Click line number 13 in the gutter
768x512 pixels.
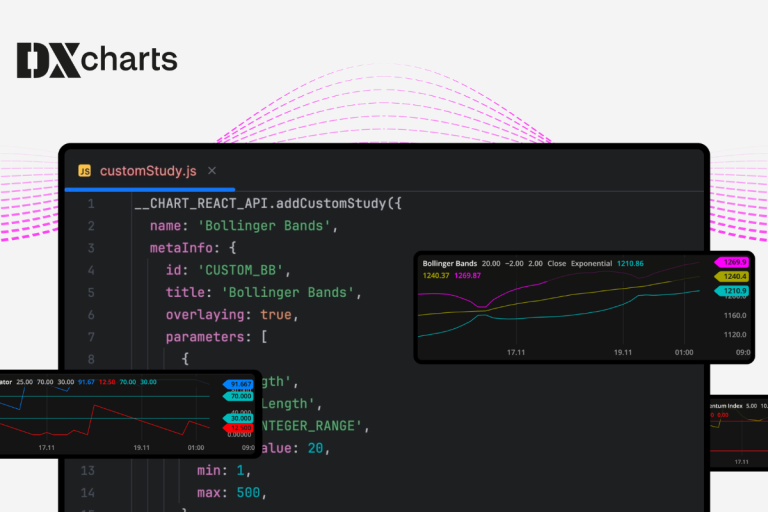[88, 471]
